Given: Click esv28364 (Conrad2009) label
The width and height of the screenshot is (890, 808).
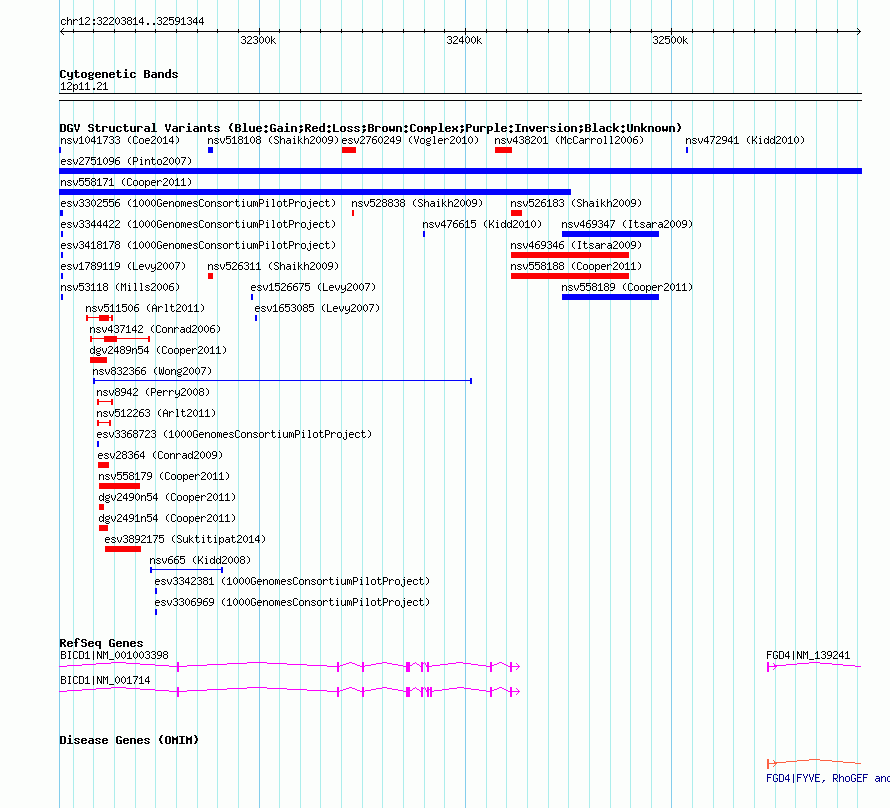Looking at the screenshot, I should coord(160,455).
